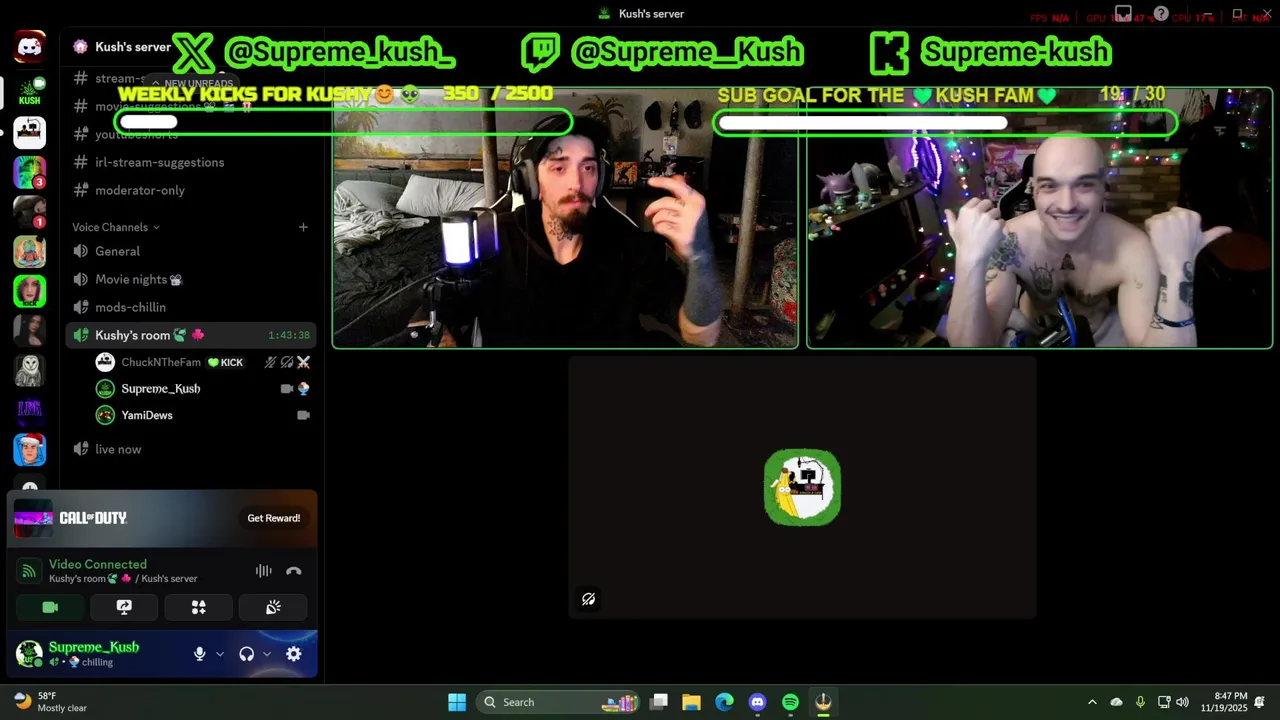The width and height of the screenshot is (1280, 720).
Task: Toggle hide-video icon on center tile
Action: pos(588,599)
